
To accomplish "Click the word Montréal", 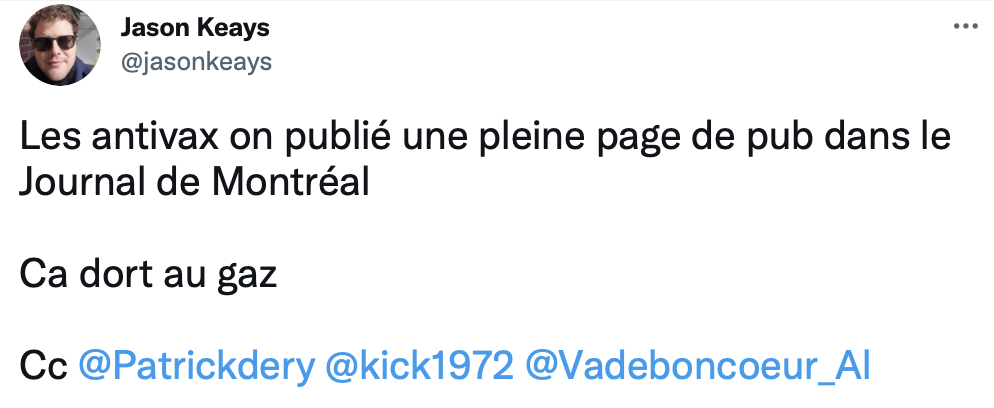I will click(290, 182).
